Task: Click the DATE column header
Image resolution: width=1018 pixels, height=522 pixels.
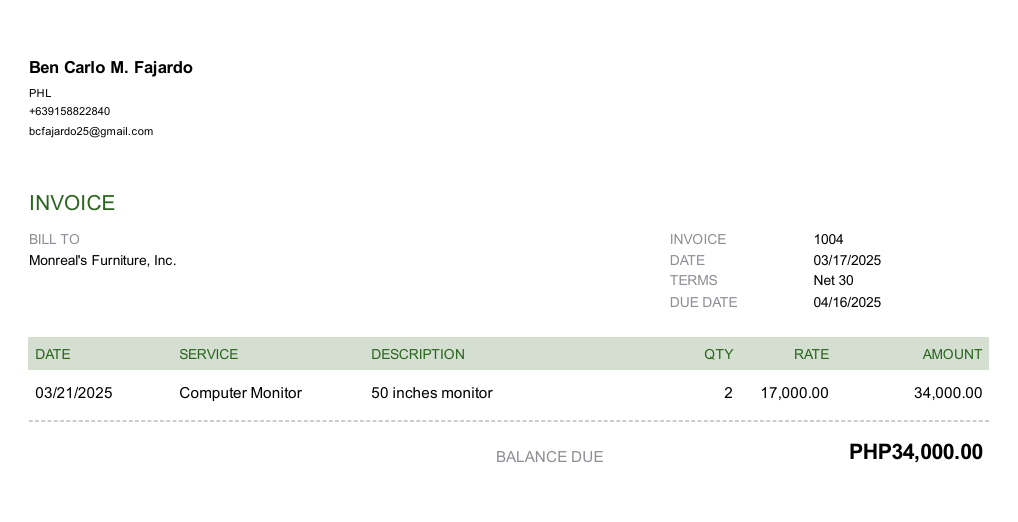Action: 53,354
